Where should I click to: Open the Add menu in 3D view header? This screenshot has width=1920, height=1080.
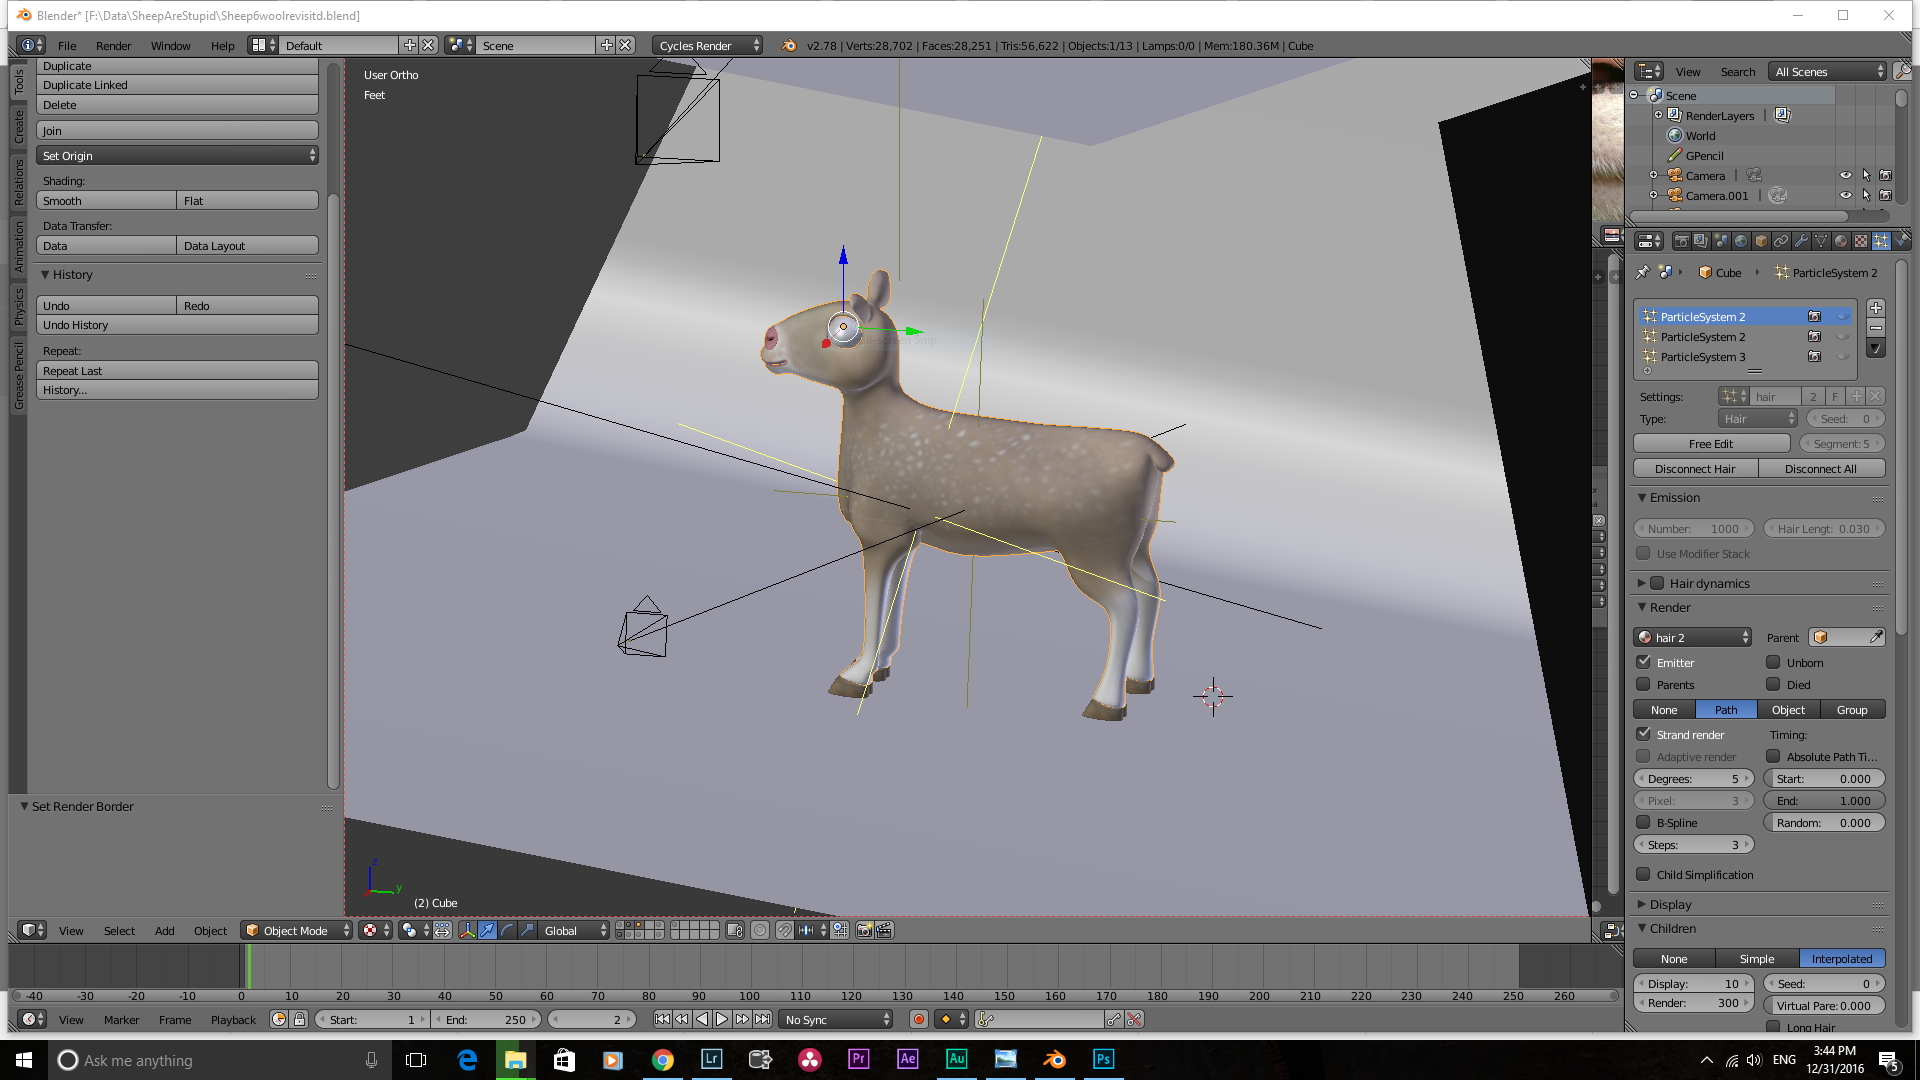pos(165,930)
